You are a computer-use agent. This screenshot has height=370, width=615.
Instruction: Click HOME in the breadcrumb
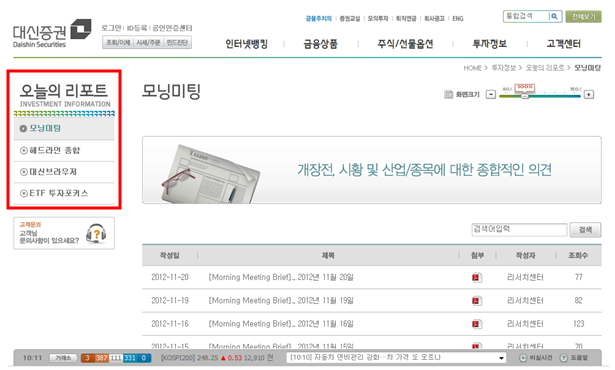473,68
